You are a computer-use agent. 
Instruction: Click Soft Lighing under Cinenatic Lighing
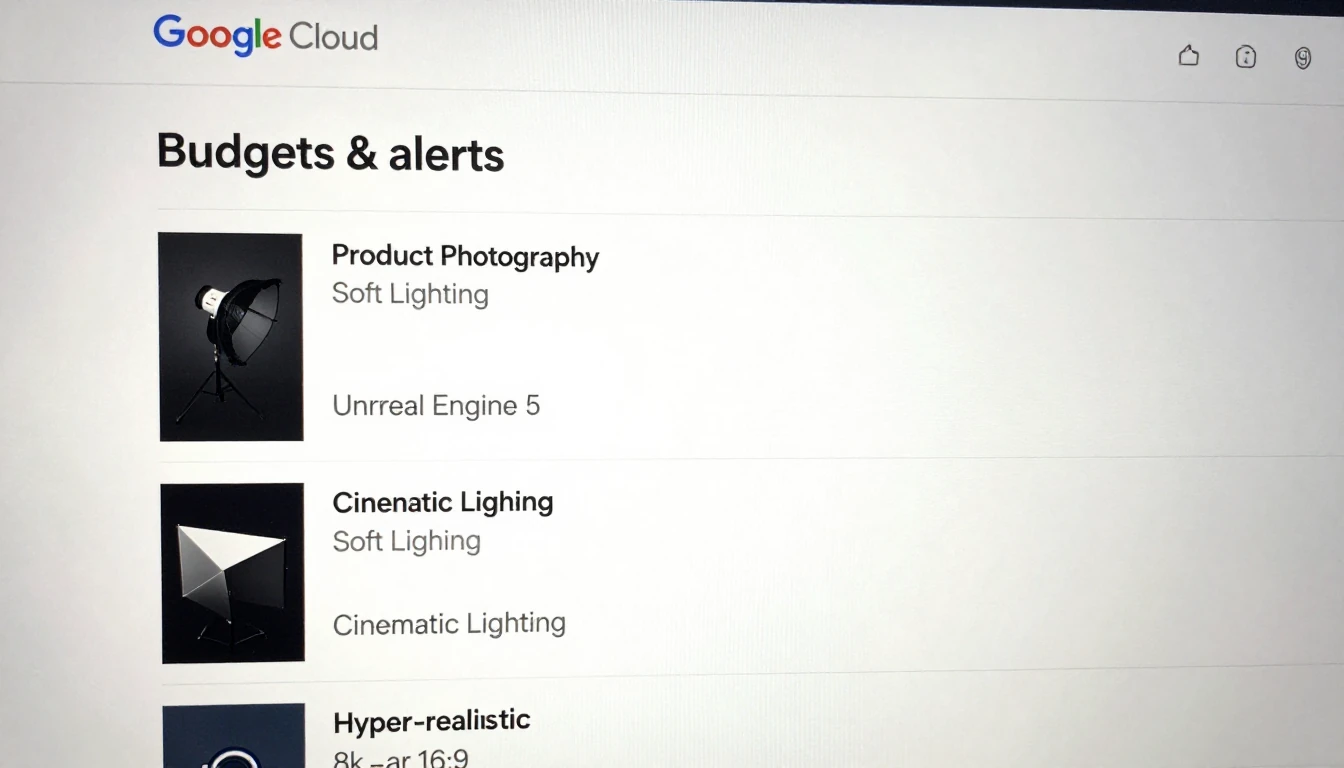point(407,541)
